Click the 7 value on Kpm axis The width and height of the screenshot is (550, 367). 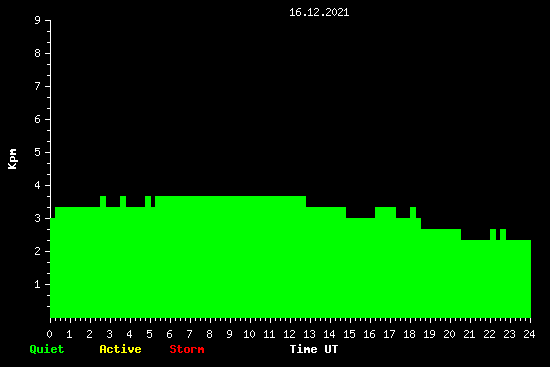pos(38,86)
